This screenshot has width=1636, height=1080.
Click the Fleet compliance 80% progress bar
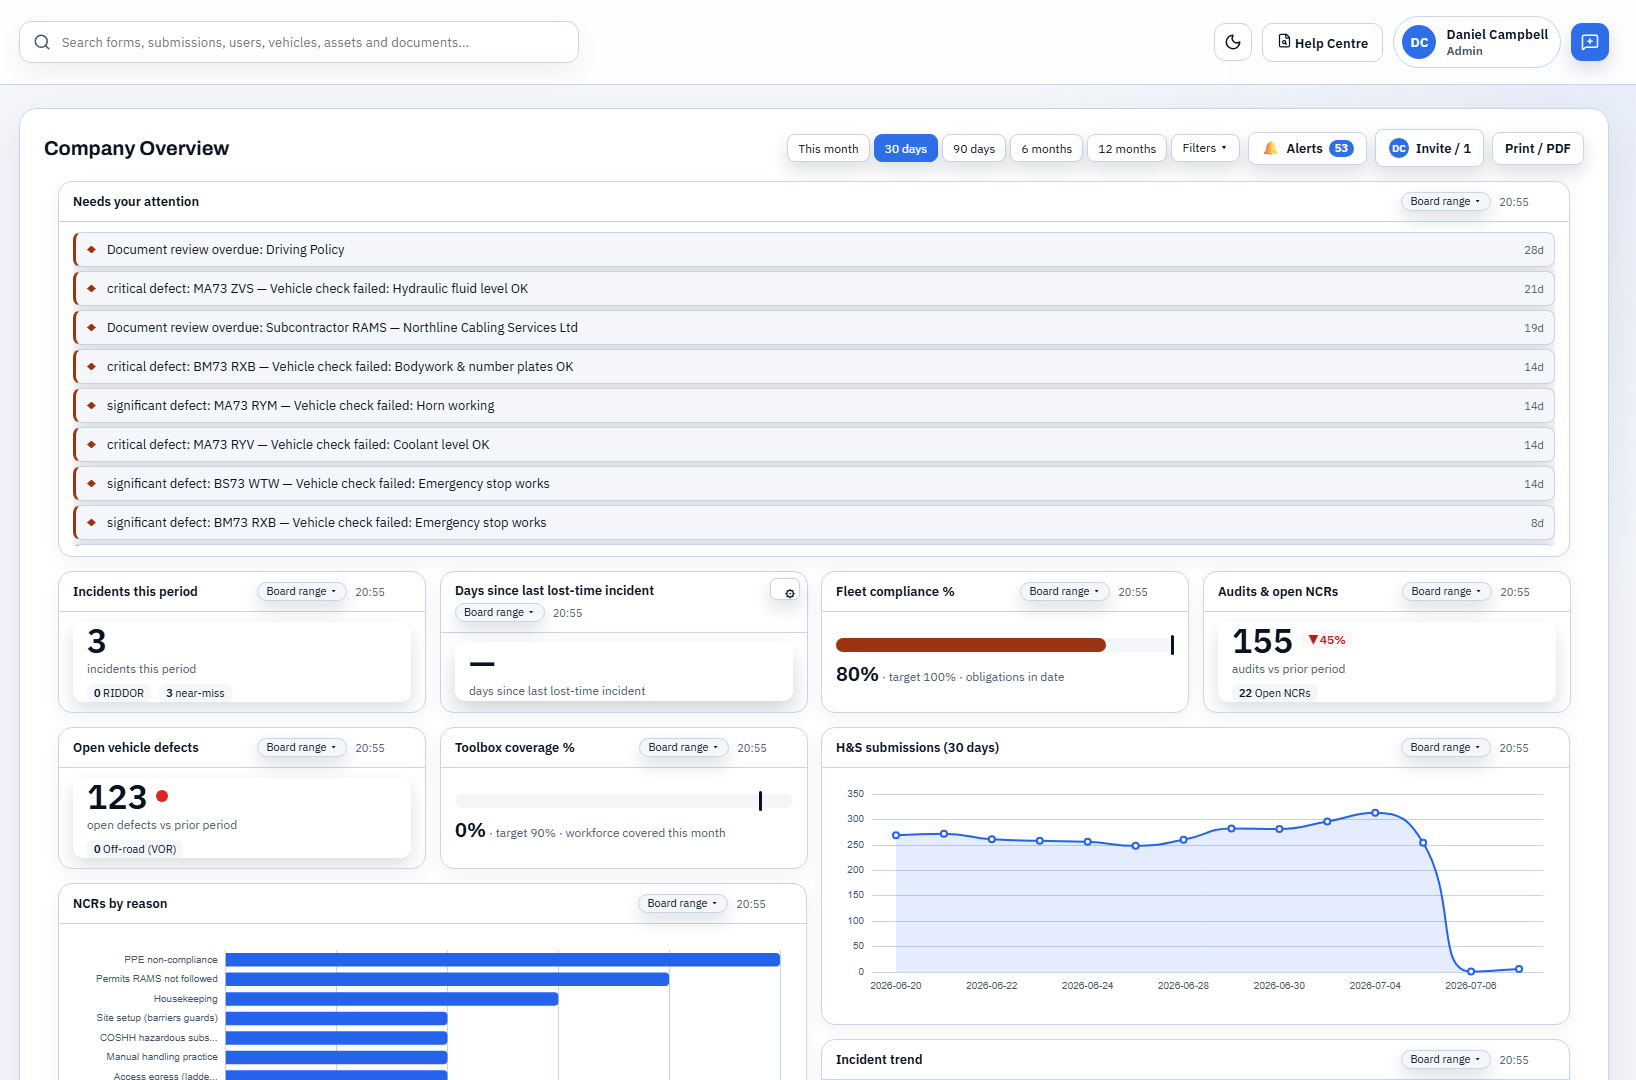[1004, 645]
